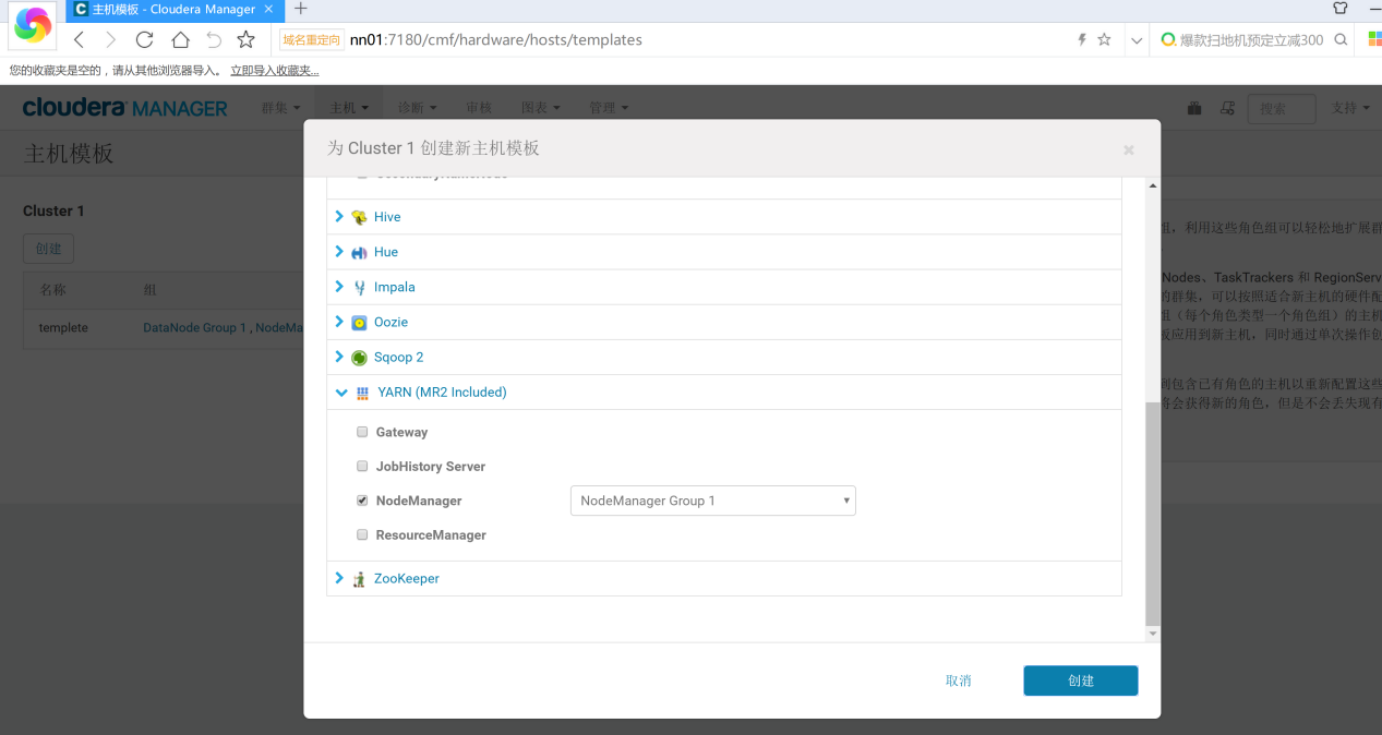Click the Cloudera header search field
The image size is (1382, 735).
click(x=1281, y=109)
